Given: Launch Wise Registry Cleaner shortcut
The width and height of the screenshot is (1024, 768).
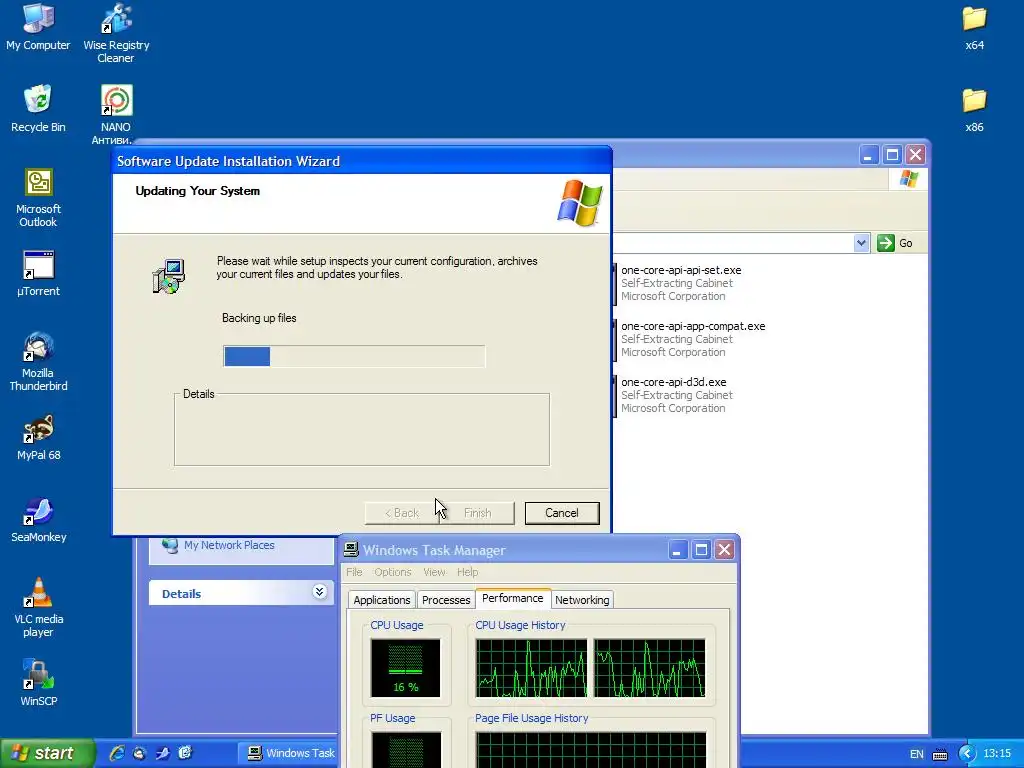Looking at the screenshot, I should (x=116, y=33).
